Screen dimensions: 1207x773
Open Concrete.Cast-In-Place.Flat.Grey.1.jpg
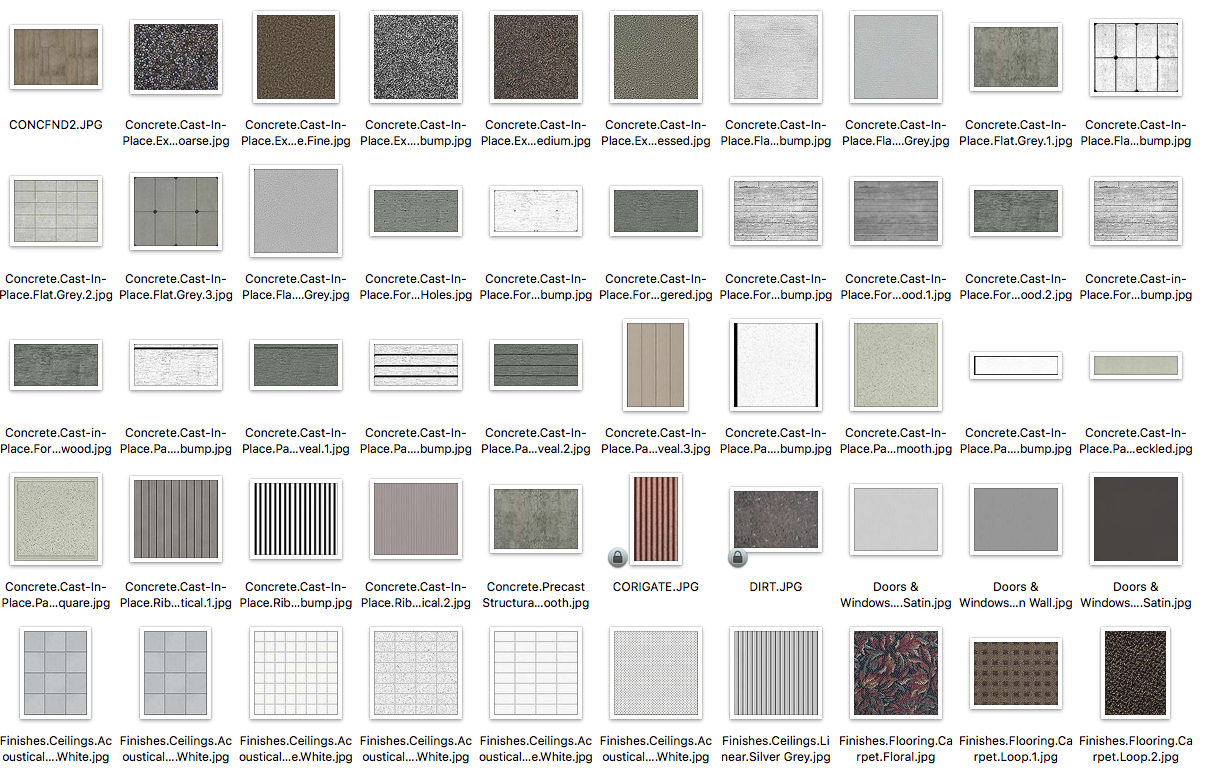click(1016, 57)
